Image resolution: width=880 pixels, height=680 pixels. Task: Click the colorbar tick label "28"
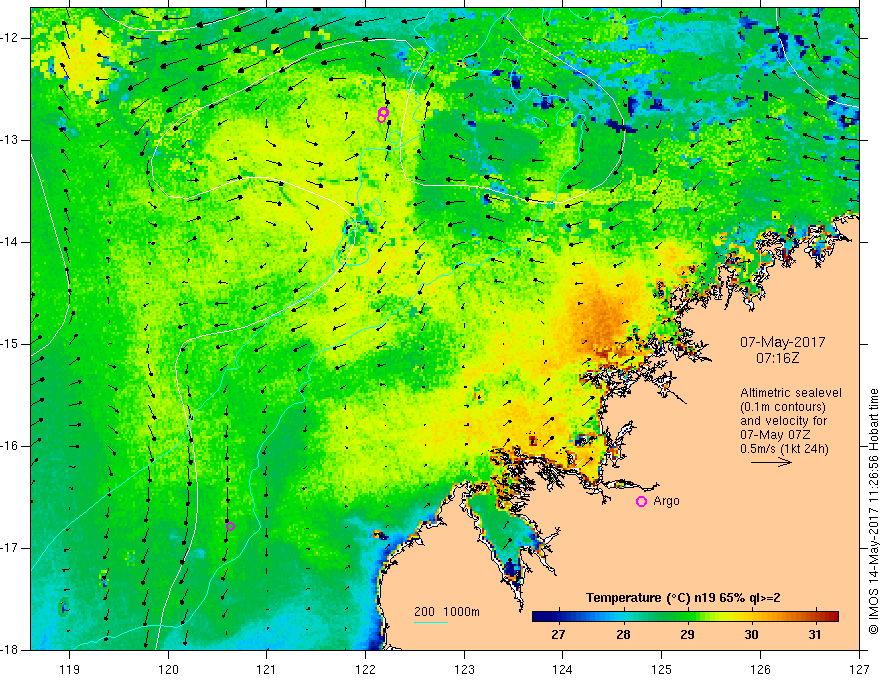click(x=623, y=635)
